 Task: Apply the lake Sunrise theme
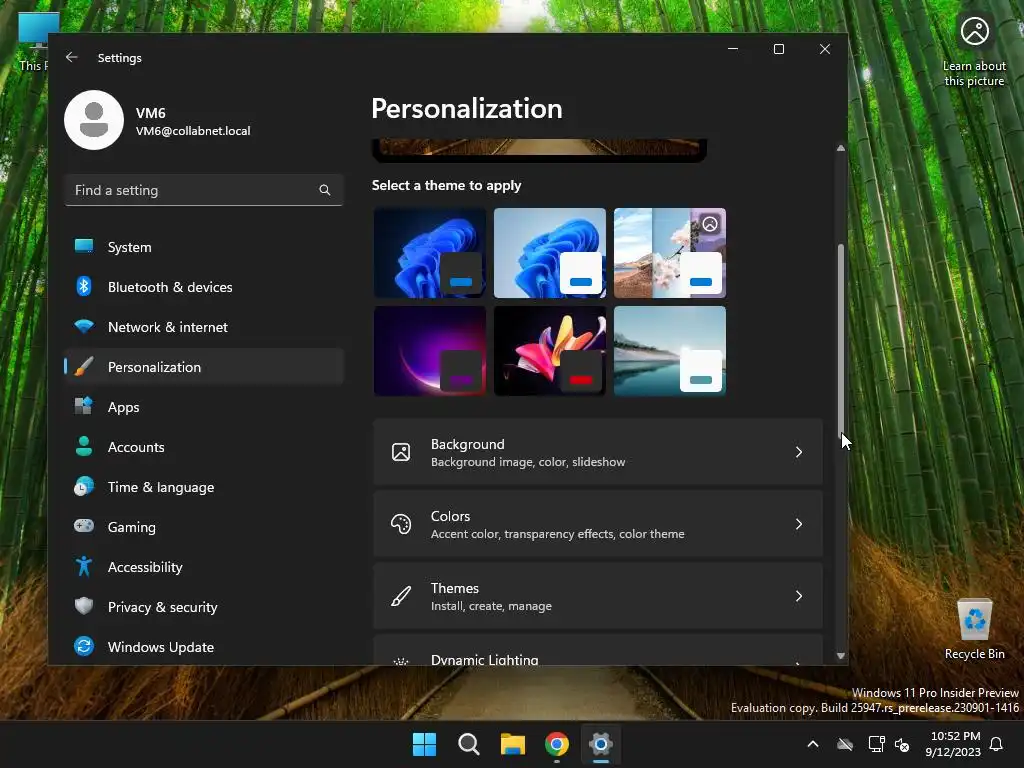[670, 351]
